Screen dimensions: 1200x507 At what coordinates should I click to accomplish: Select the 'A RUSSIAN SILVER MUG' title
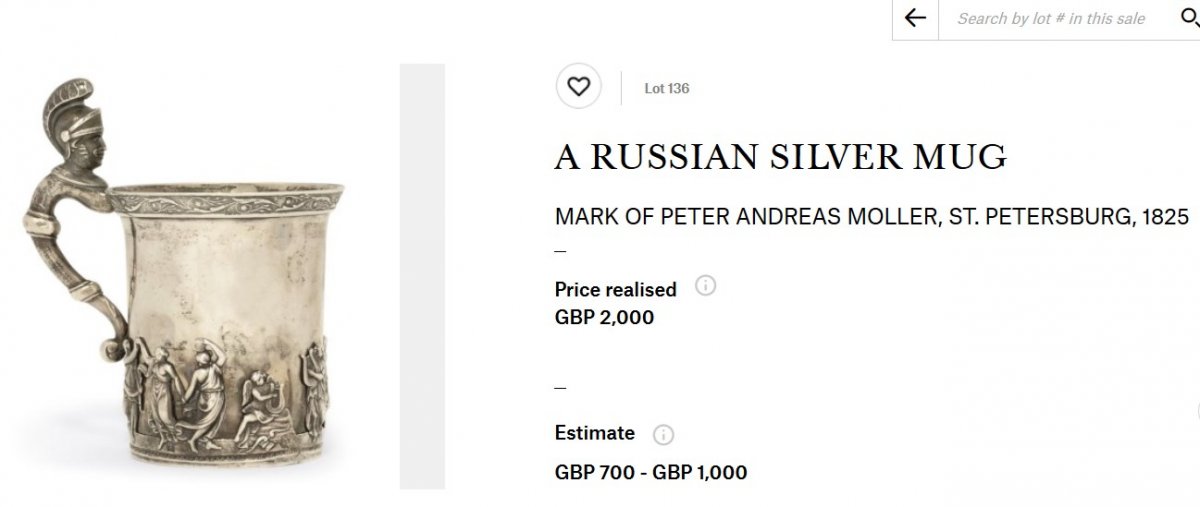[781, 159]
